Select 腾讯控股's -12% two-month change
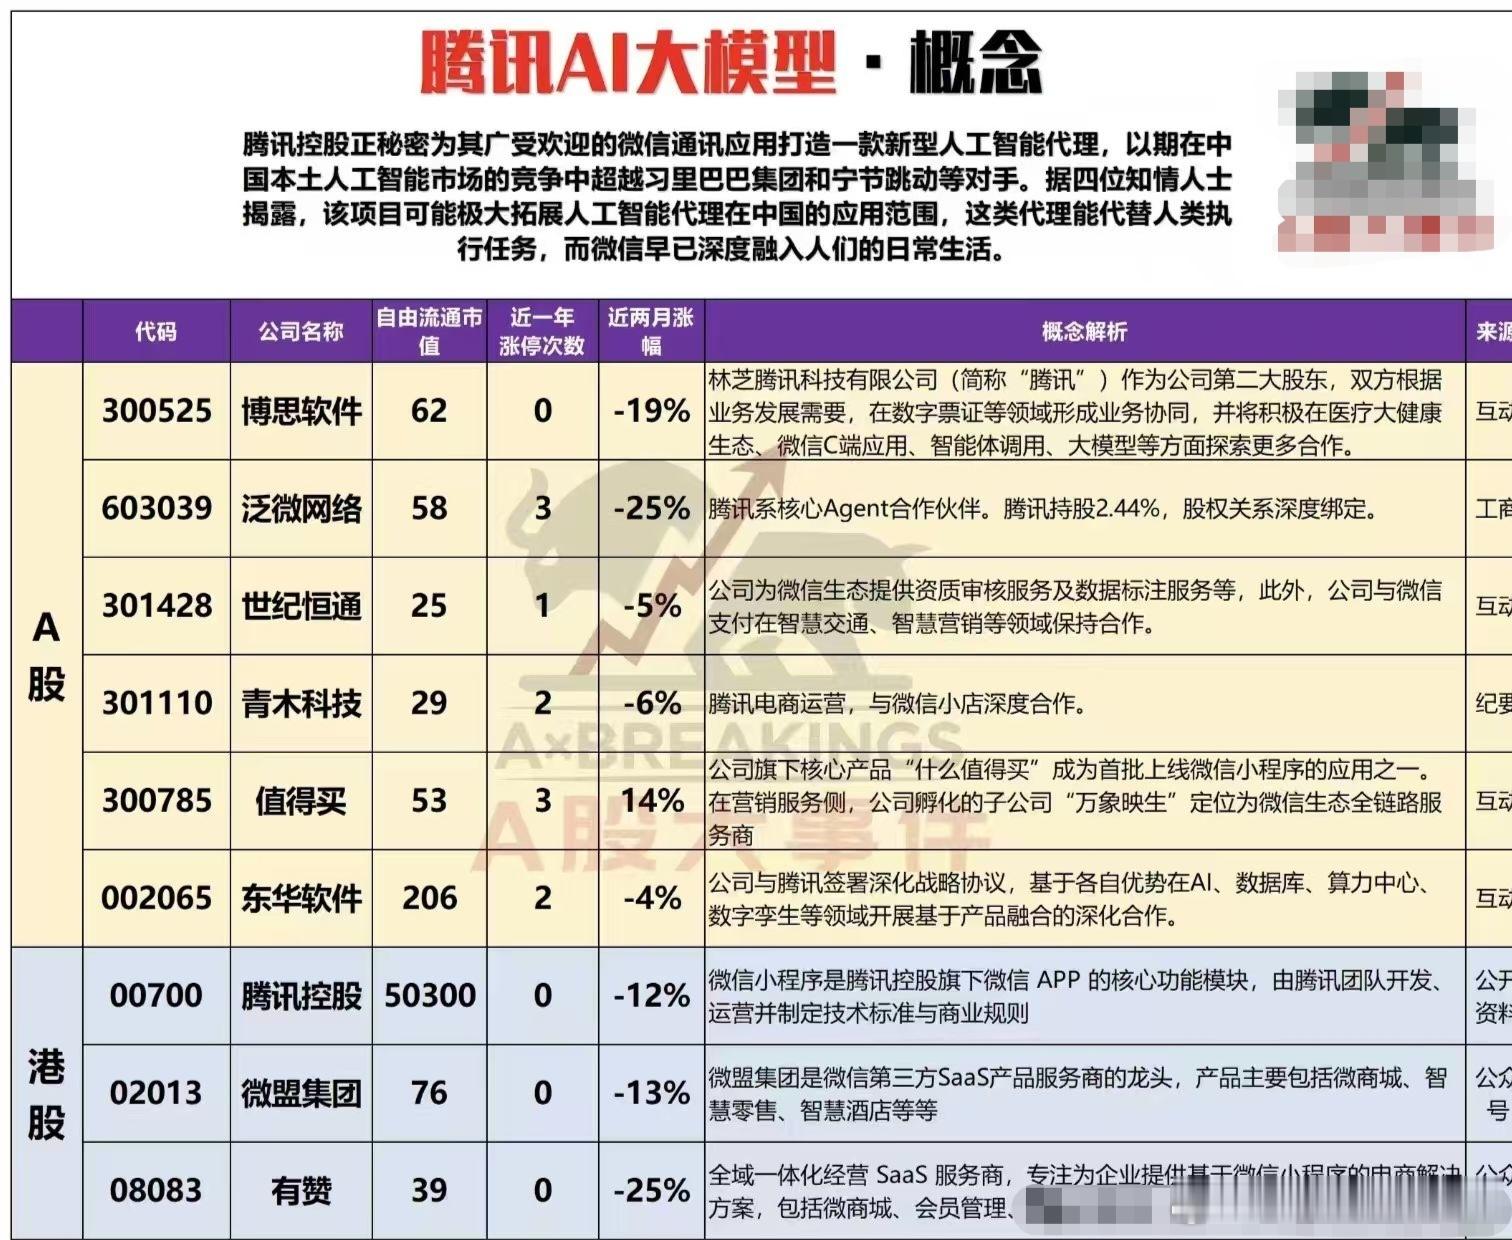 pos(652,996)
